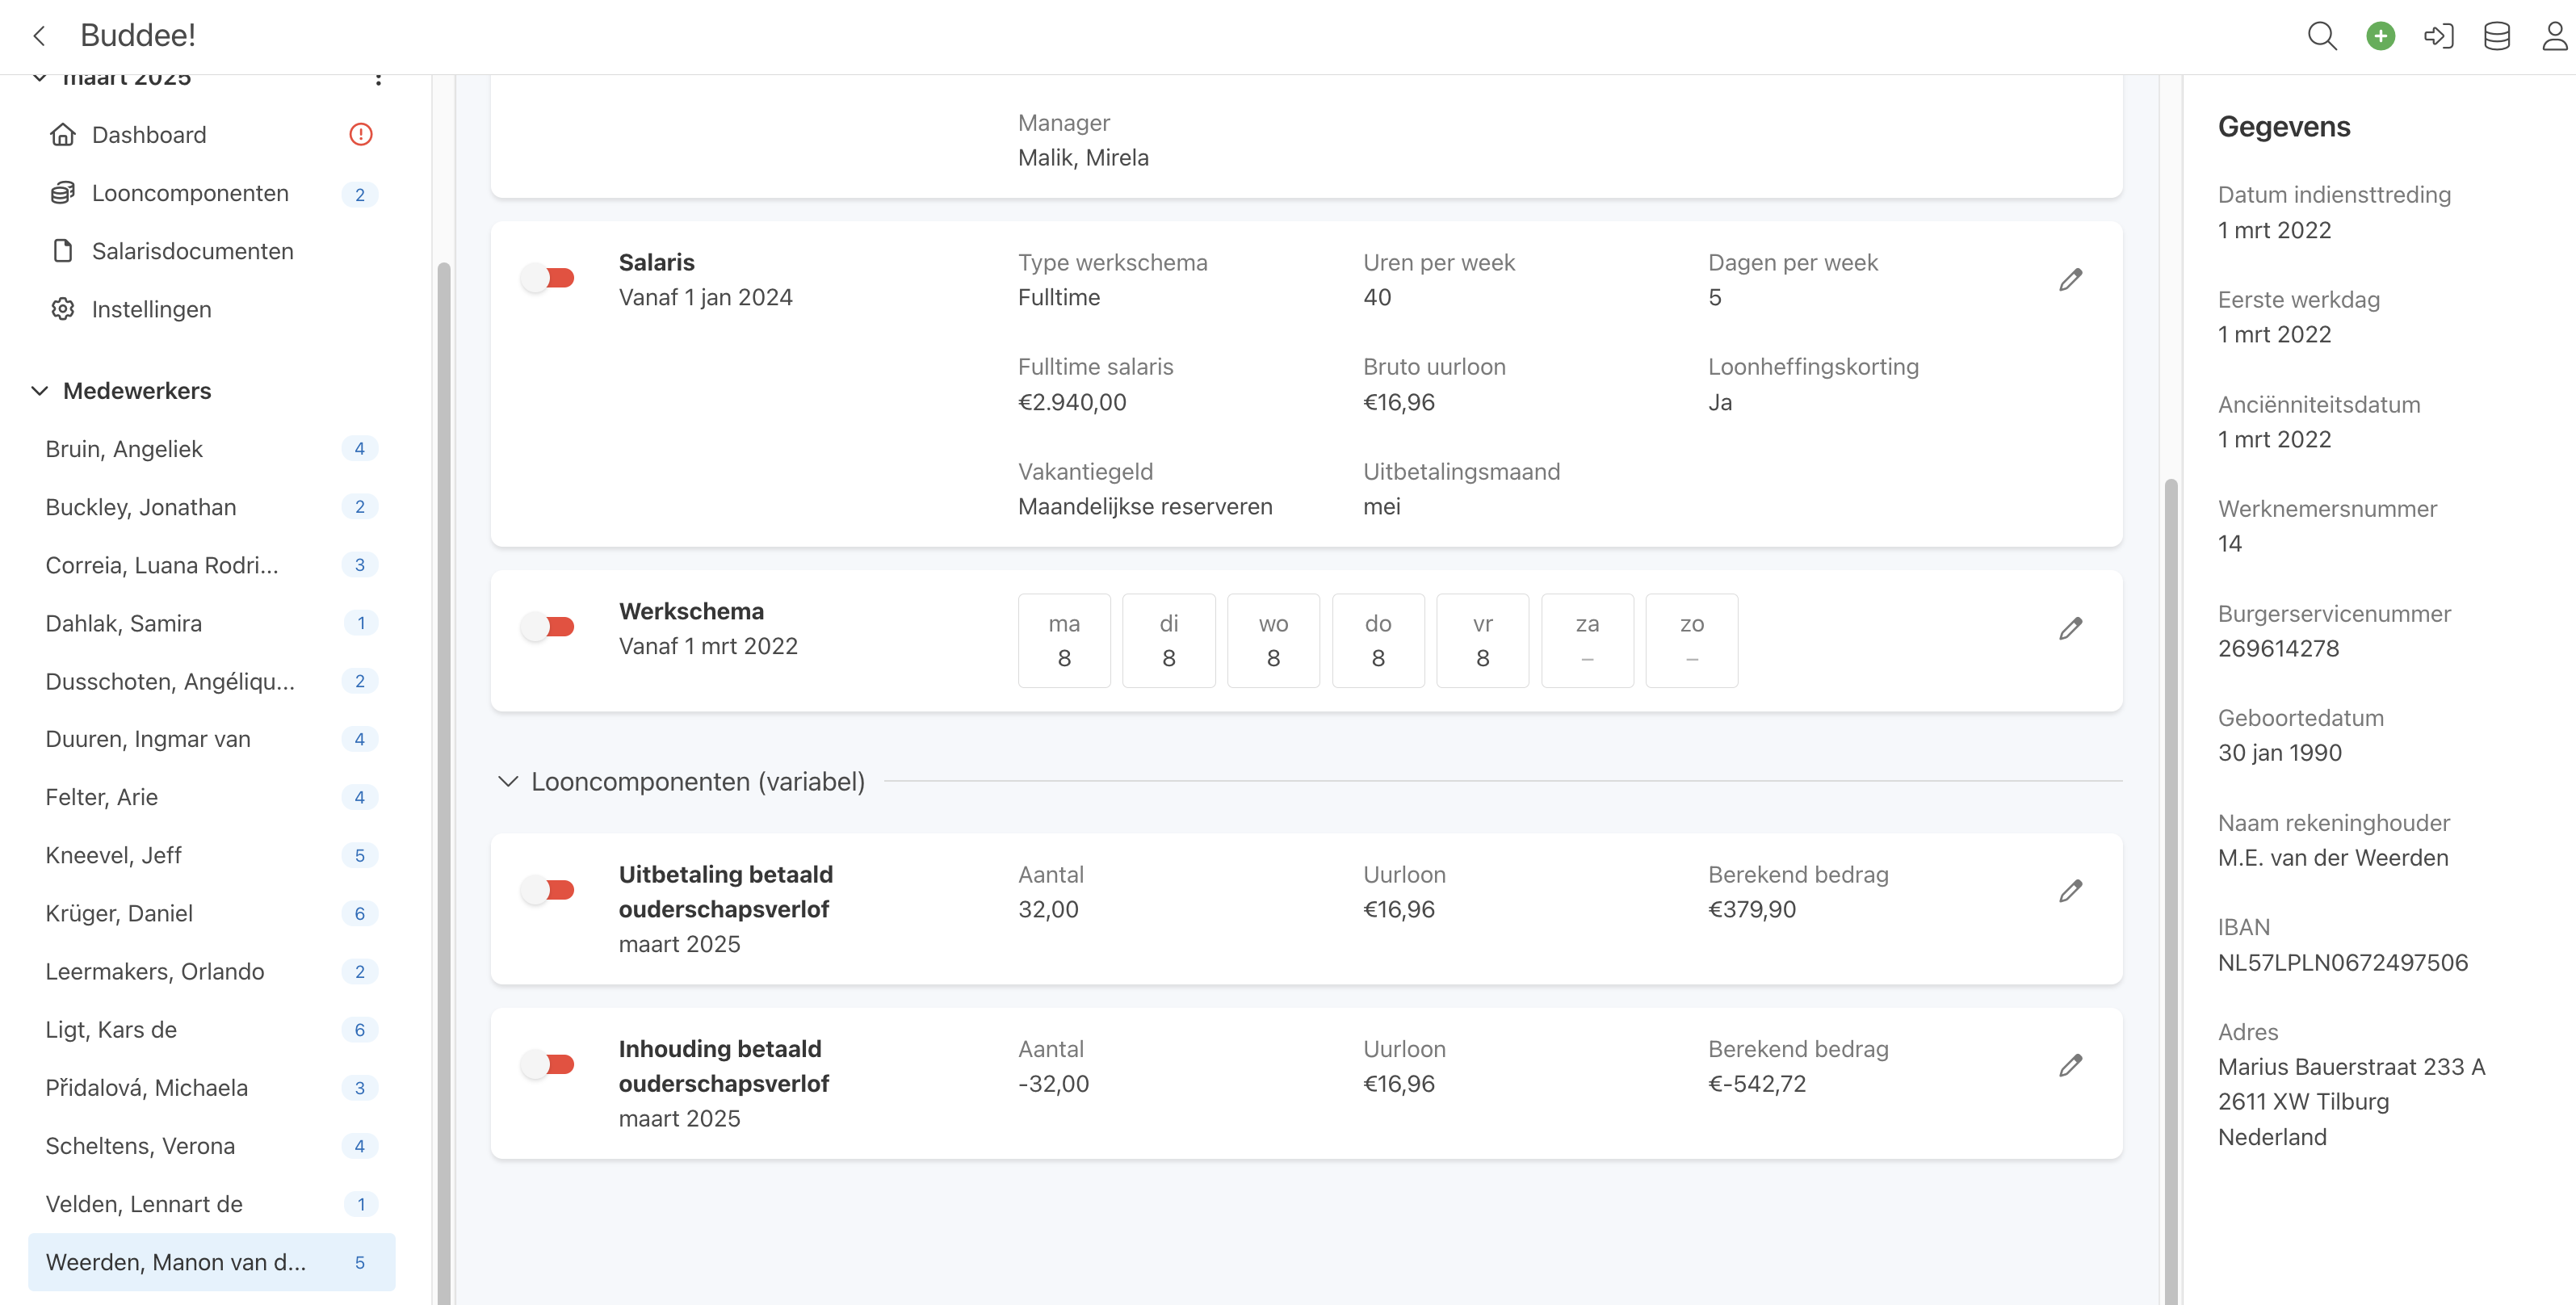The image size is (2576, 1305).
Task: Toggle the Werkschema switch
Action: (548, 627)
